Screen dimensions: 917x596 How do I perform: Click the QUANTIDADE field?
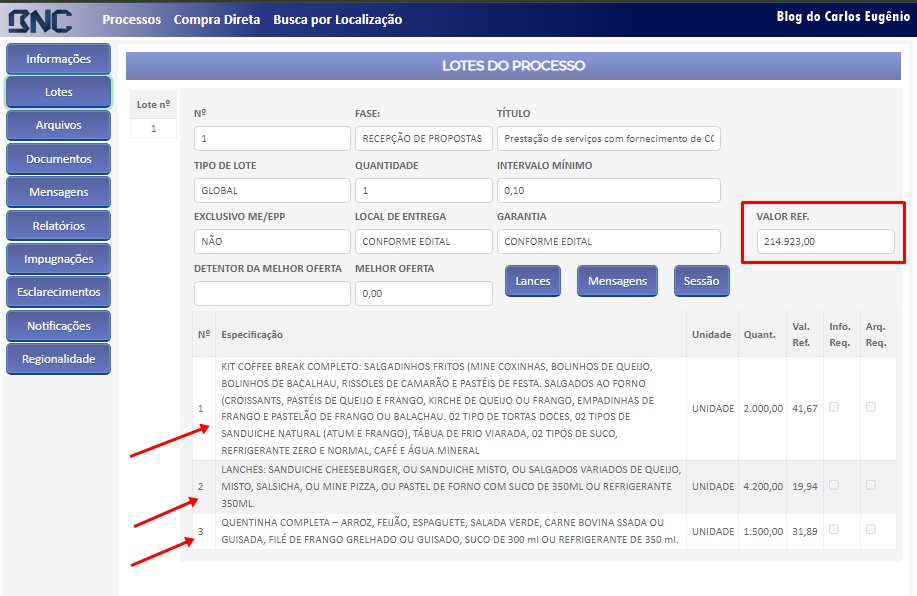pos(423,191)
